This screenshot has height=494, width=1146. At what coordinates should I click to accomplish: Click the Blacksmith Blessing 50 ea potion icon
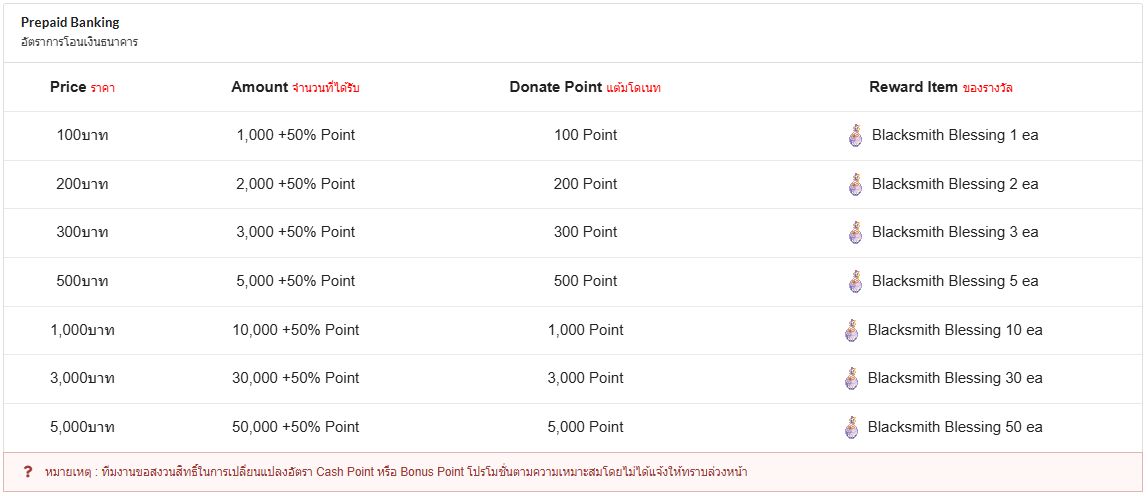click(x=851, y=427)
